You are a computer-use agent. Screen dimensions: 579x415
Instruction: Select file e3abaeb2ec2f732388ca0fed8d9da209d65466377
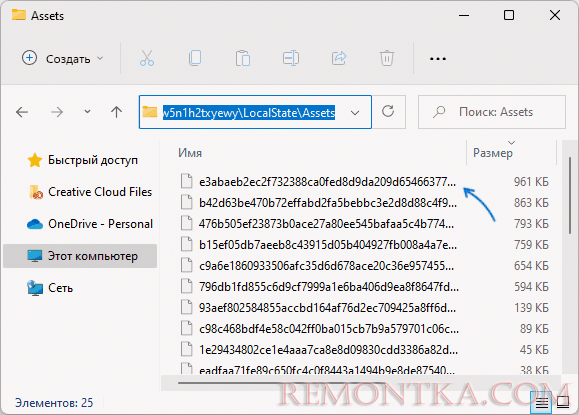[327, 182]
